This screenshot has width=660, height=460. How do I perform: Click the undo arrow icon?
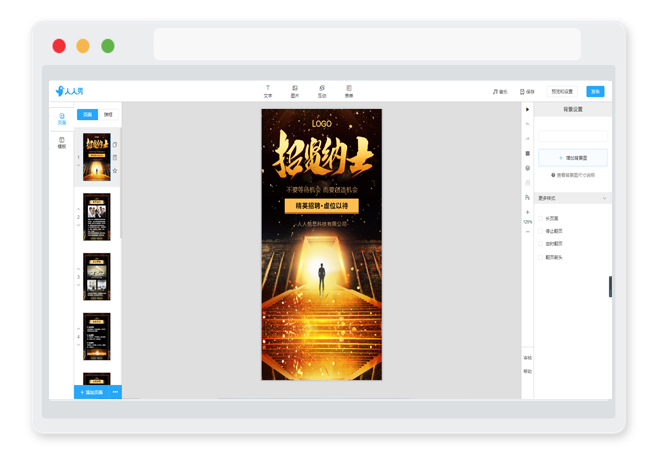point(527,124)
